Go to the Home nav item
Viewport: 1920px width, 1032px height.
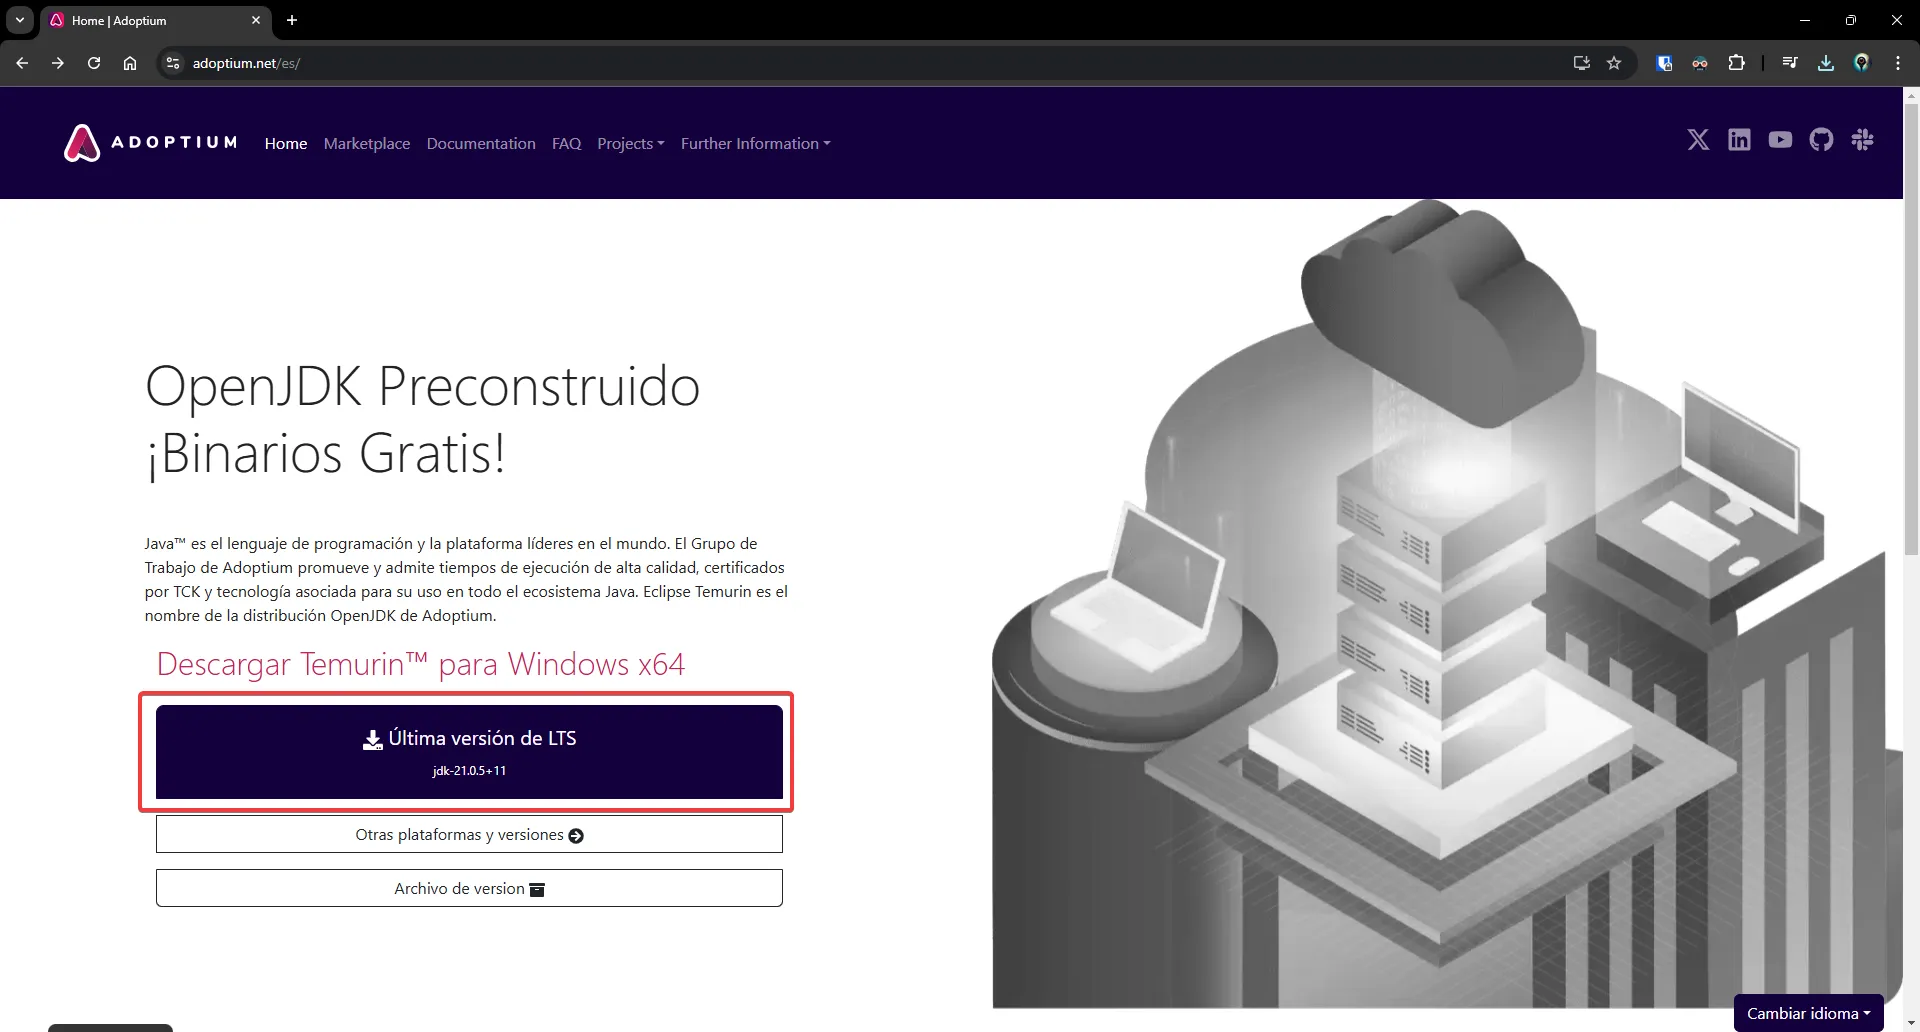click(286, 143)
